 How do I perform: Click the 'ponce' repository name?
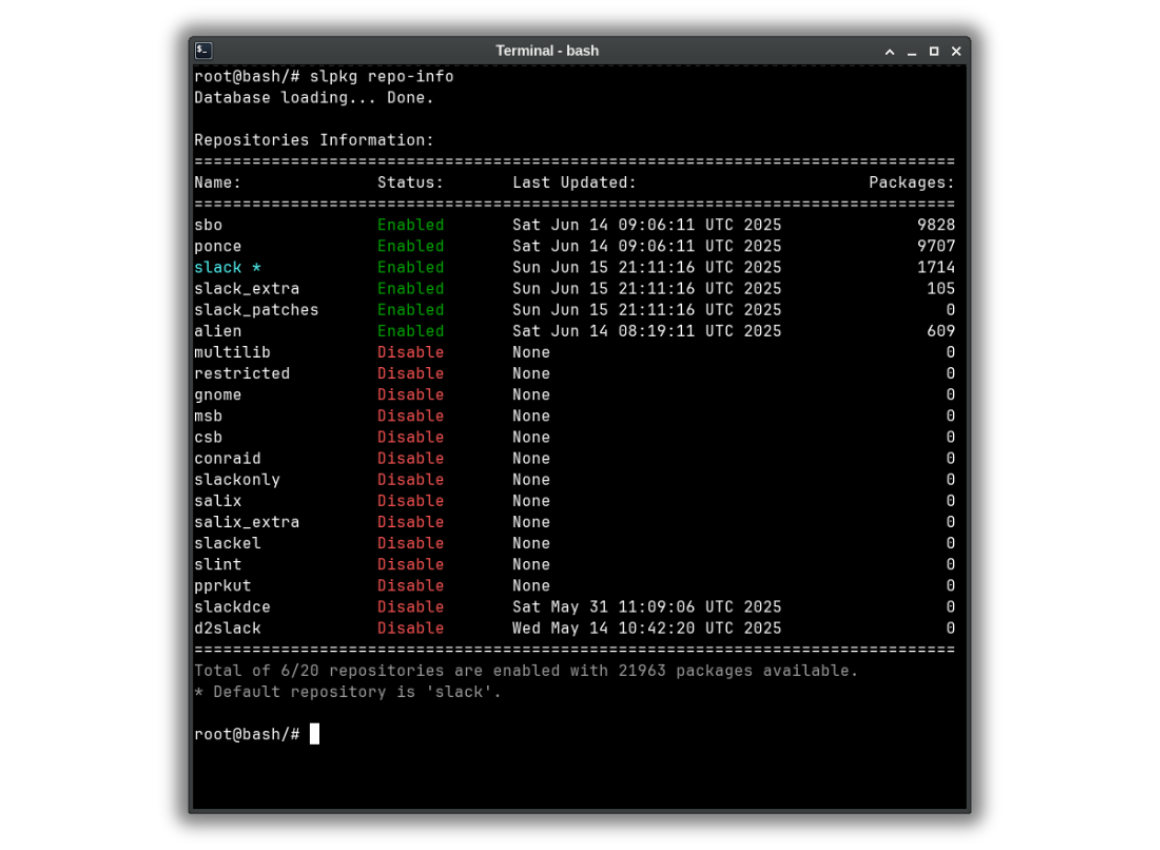click(218, 246)
